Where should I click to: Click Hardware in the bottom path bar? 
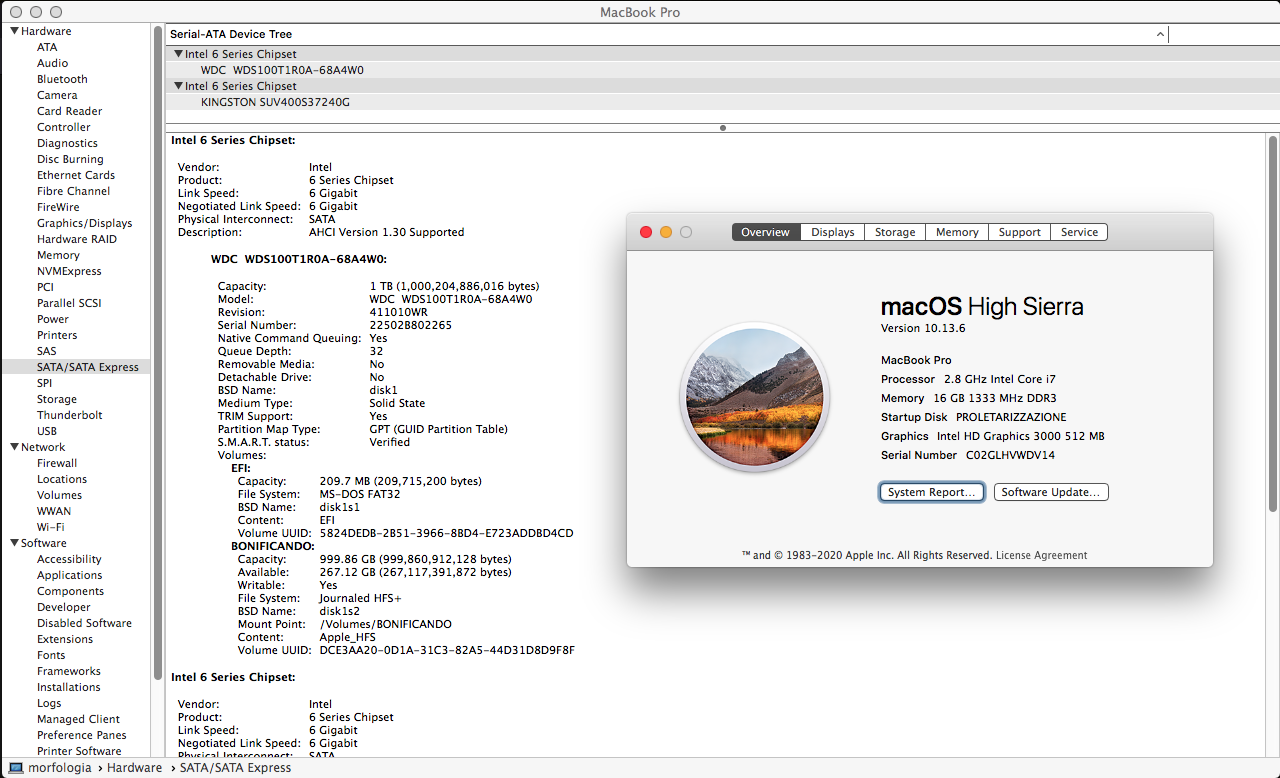click(x=134, y=768)
